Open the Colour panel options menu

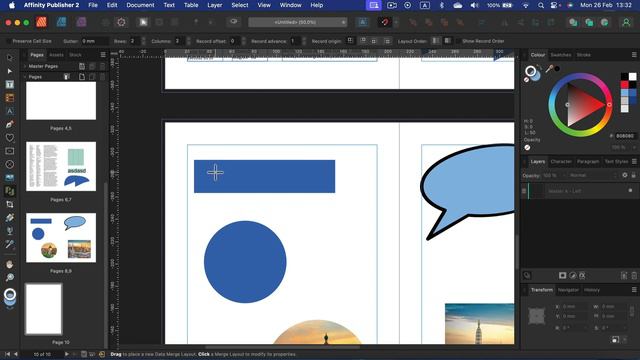634,55
